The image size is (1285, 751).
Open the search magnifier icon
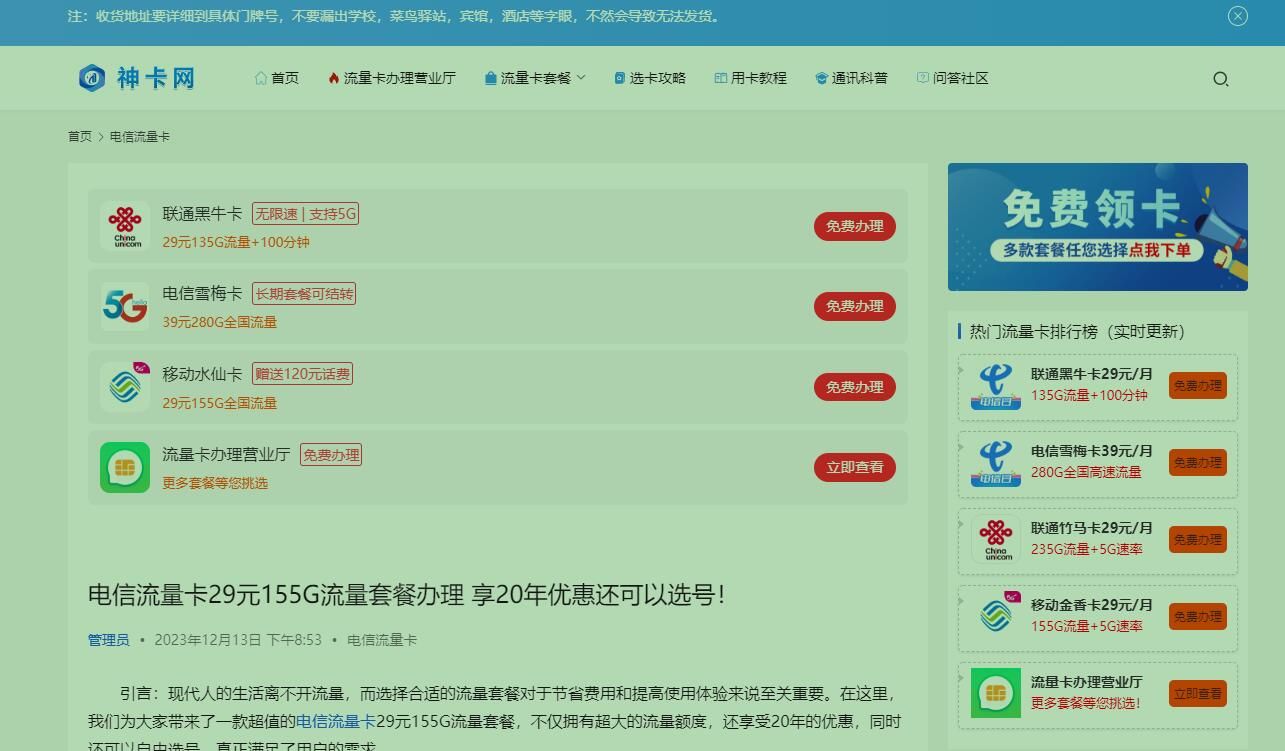1221,79
